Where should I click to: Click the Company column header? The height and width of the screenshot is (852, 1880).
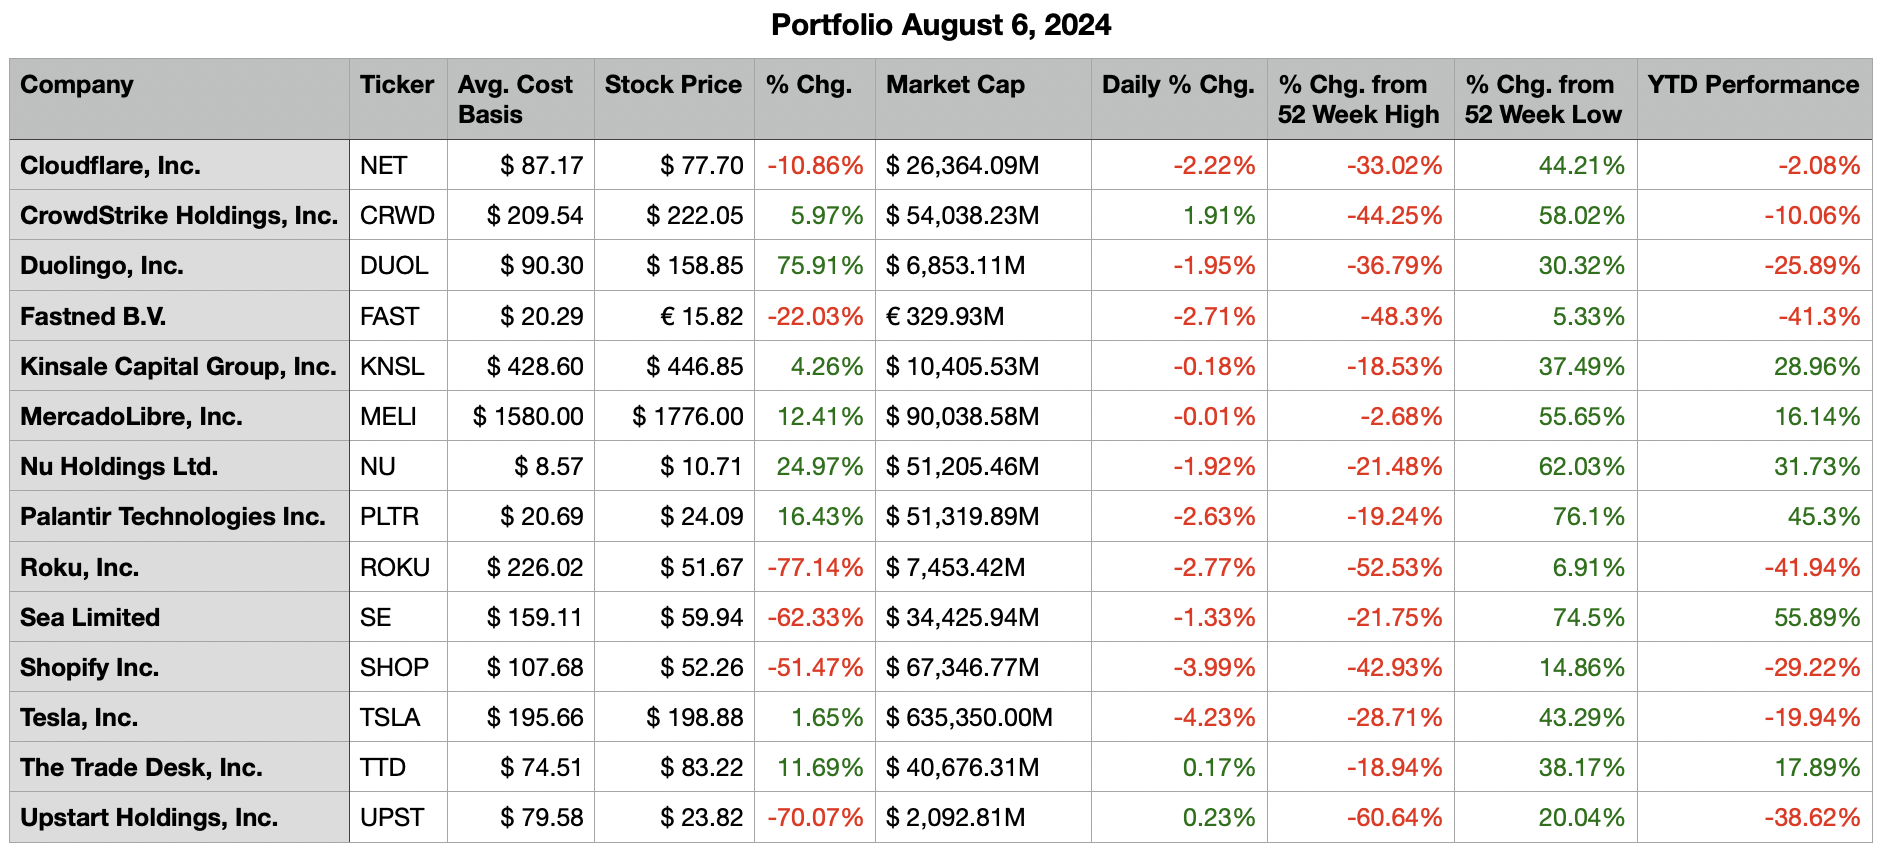77,85
